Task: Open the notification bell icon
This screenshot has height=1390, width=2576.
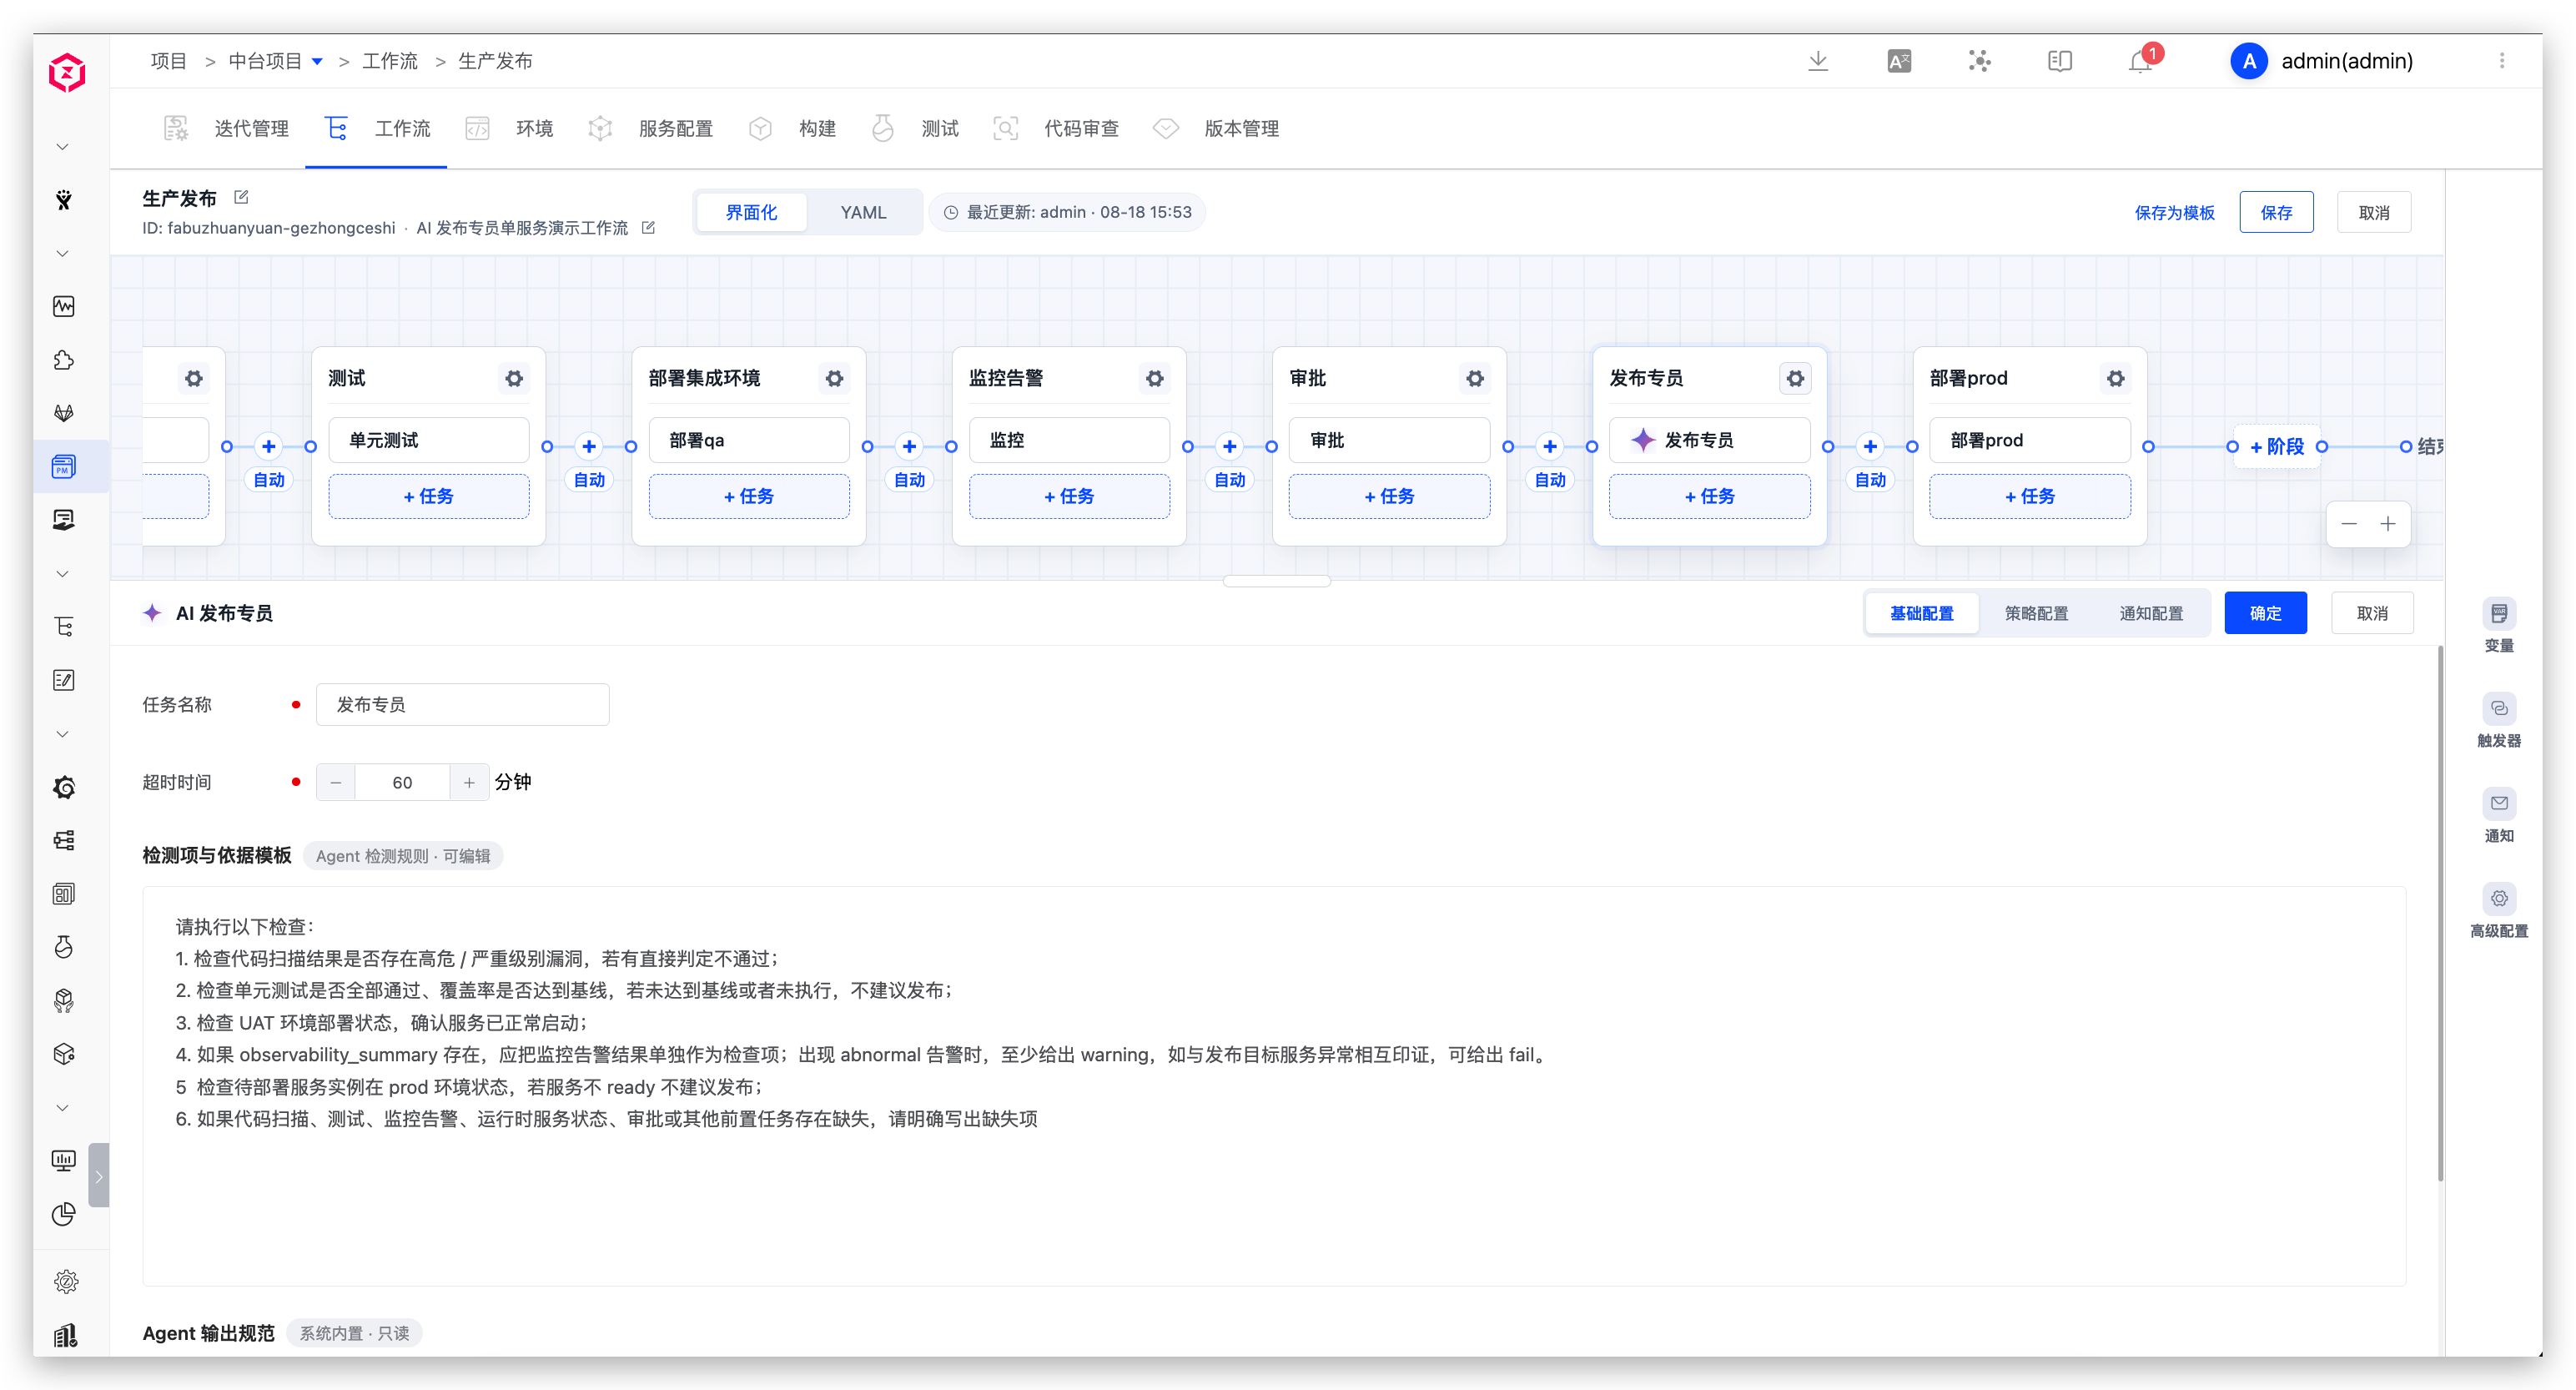Action: (x=2139, y=61)
